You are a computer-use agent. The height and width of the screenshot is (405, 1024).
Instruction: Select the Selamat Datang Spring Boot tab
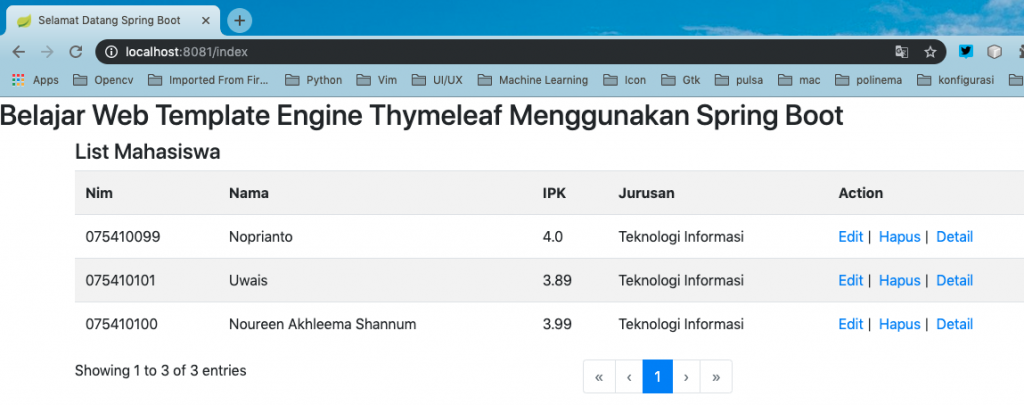click(114, 20)
